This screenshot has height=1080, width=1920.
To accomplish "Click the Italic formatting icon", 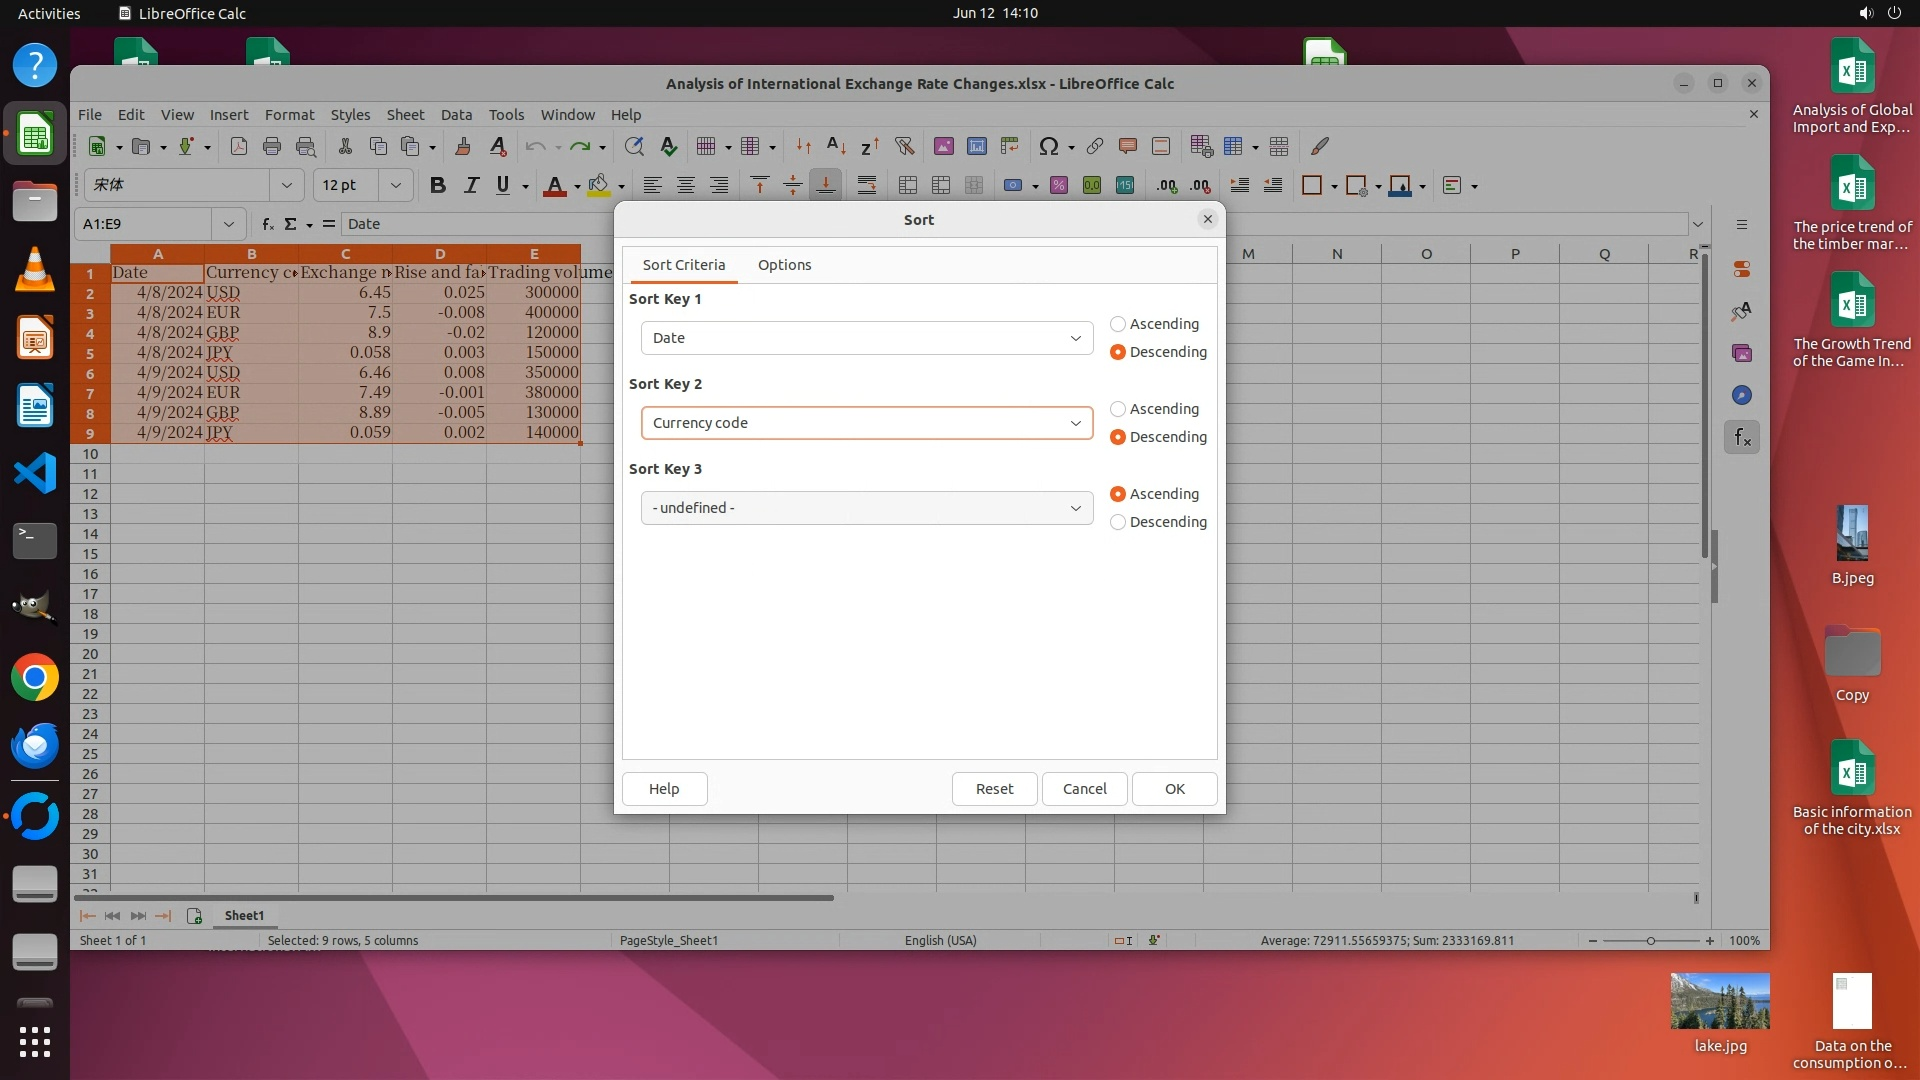I will [471, 185].
